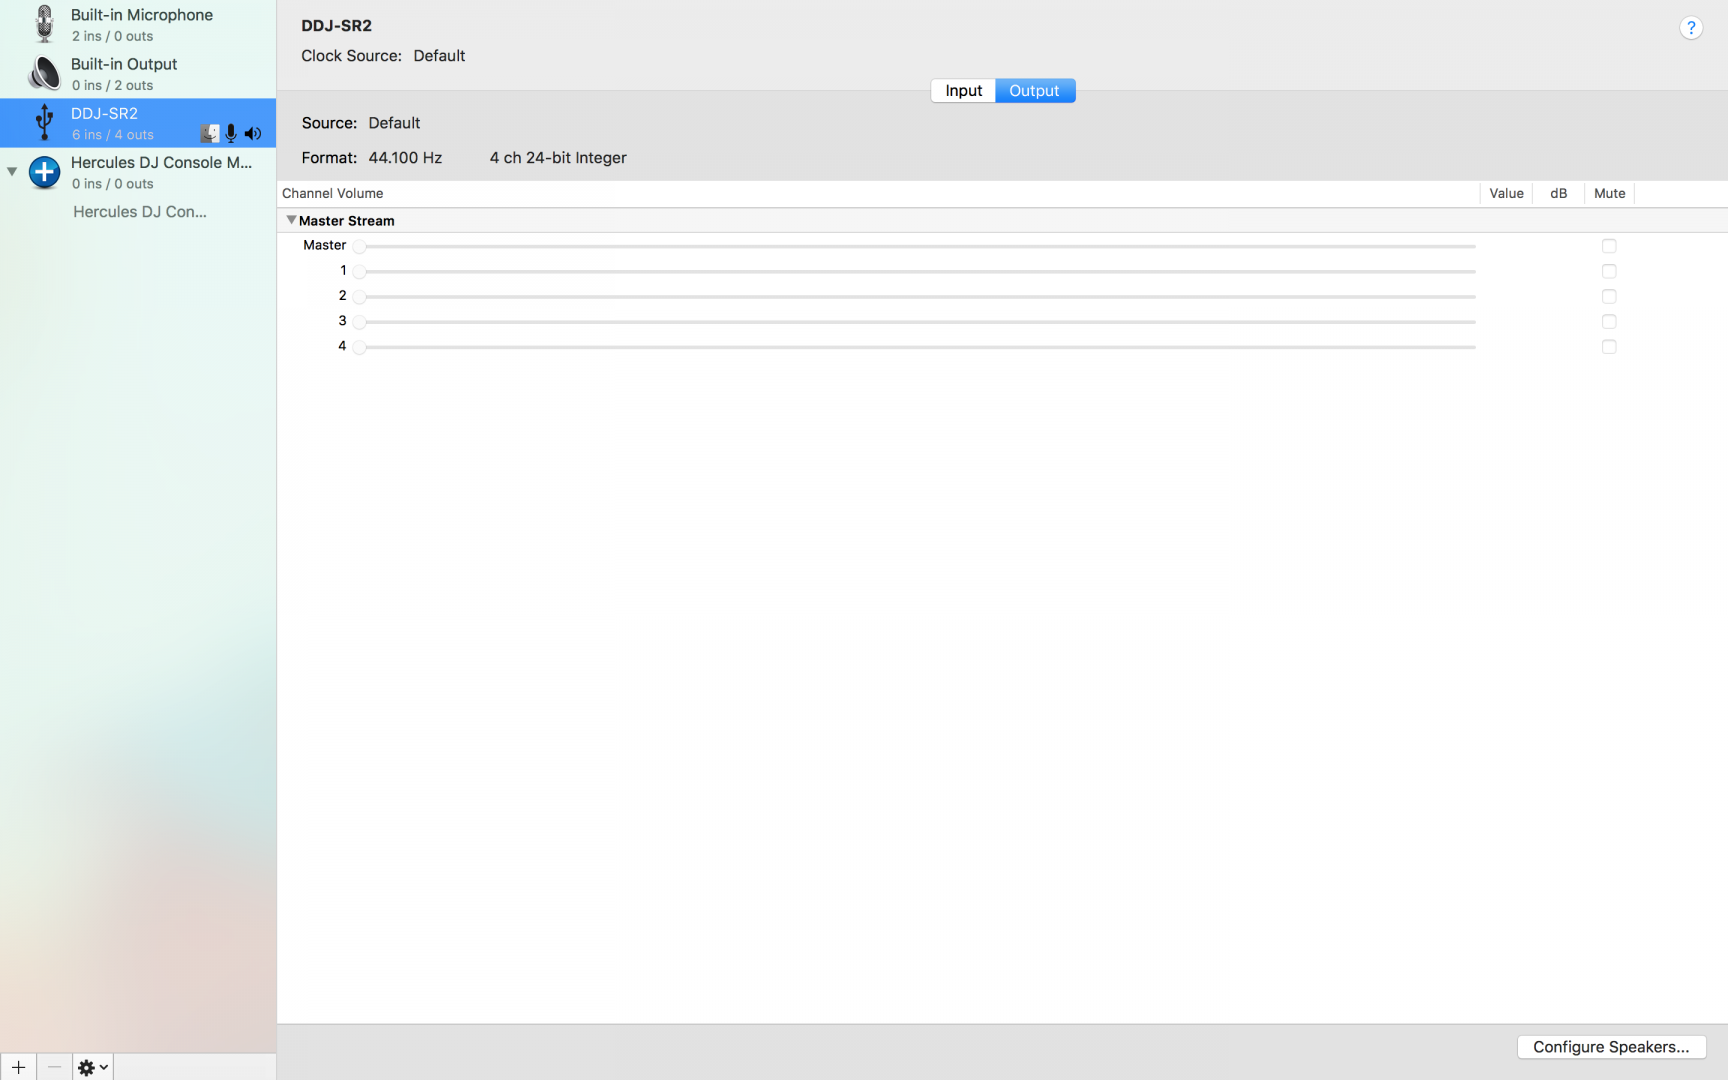Click the DDJ-SR2 USB device icon
Screen dimensions: 1728x1080
[x=44, y=122]
